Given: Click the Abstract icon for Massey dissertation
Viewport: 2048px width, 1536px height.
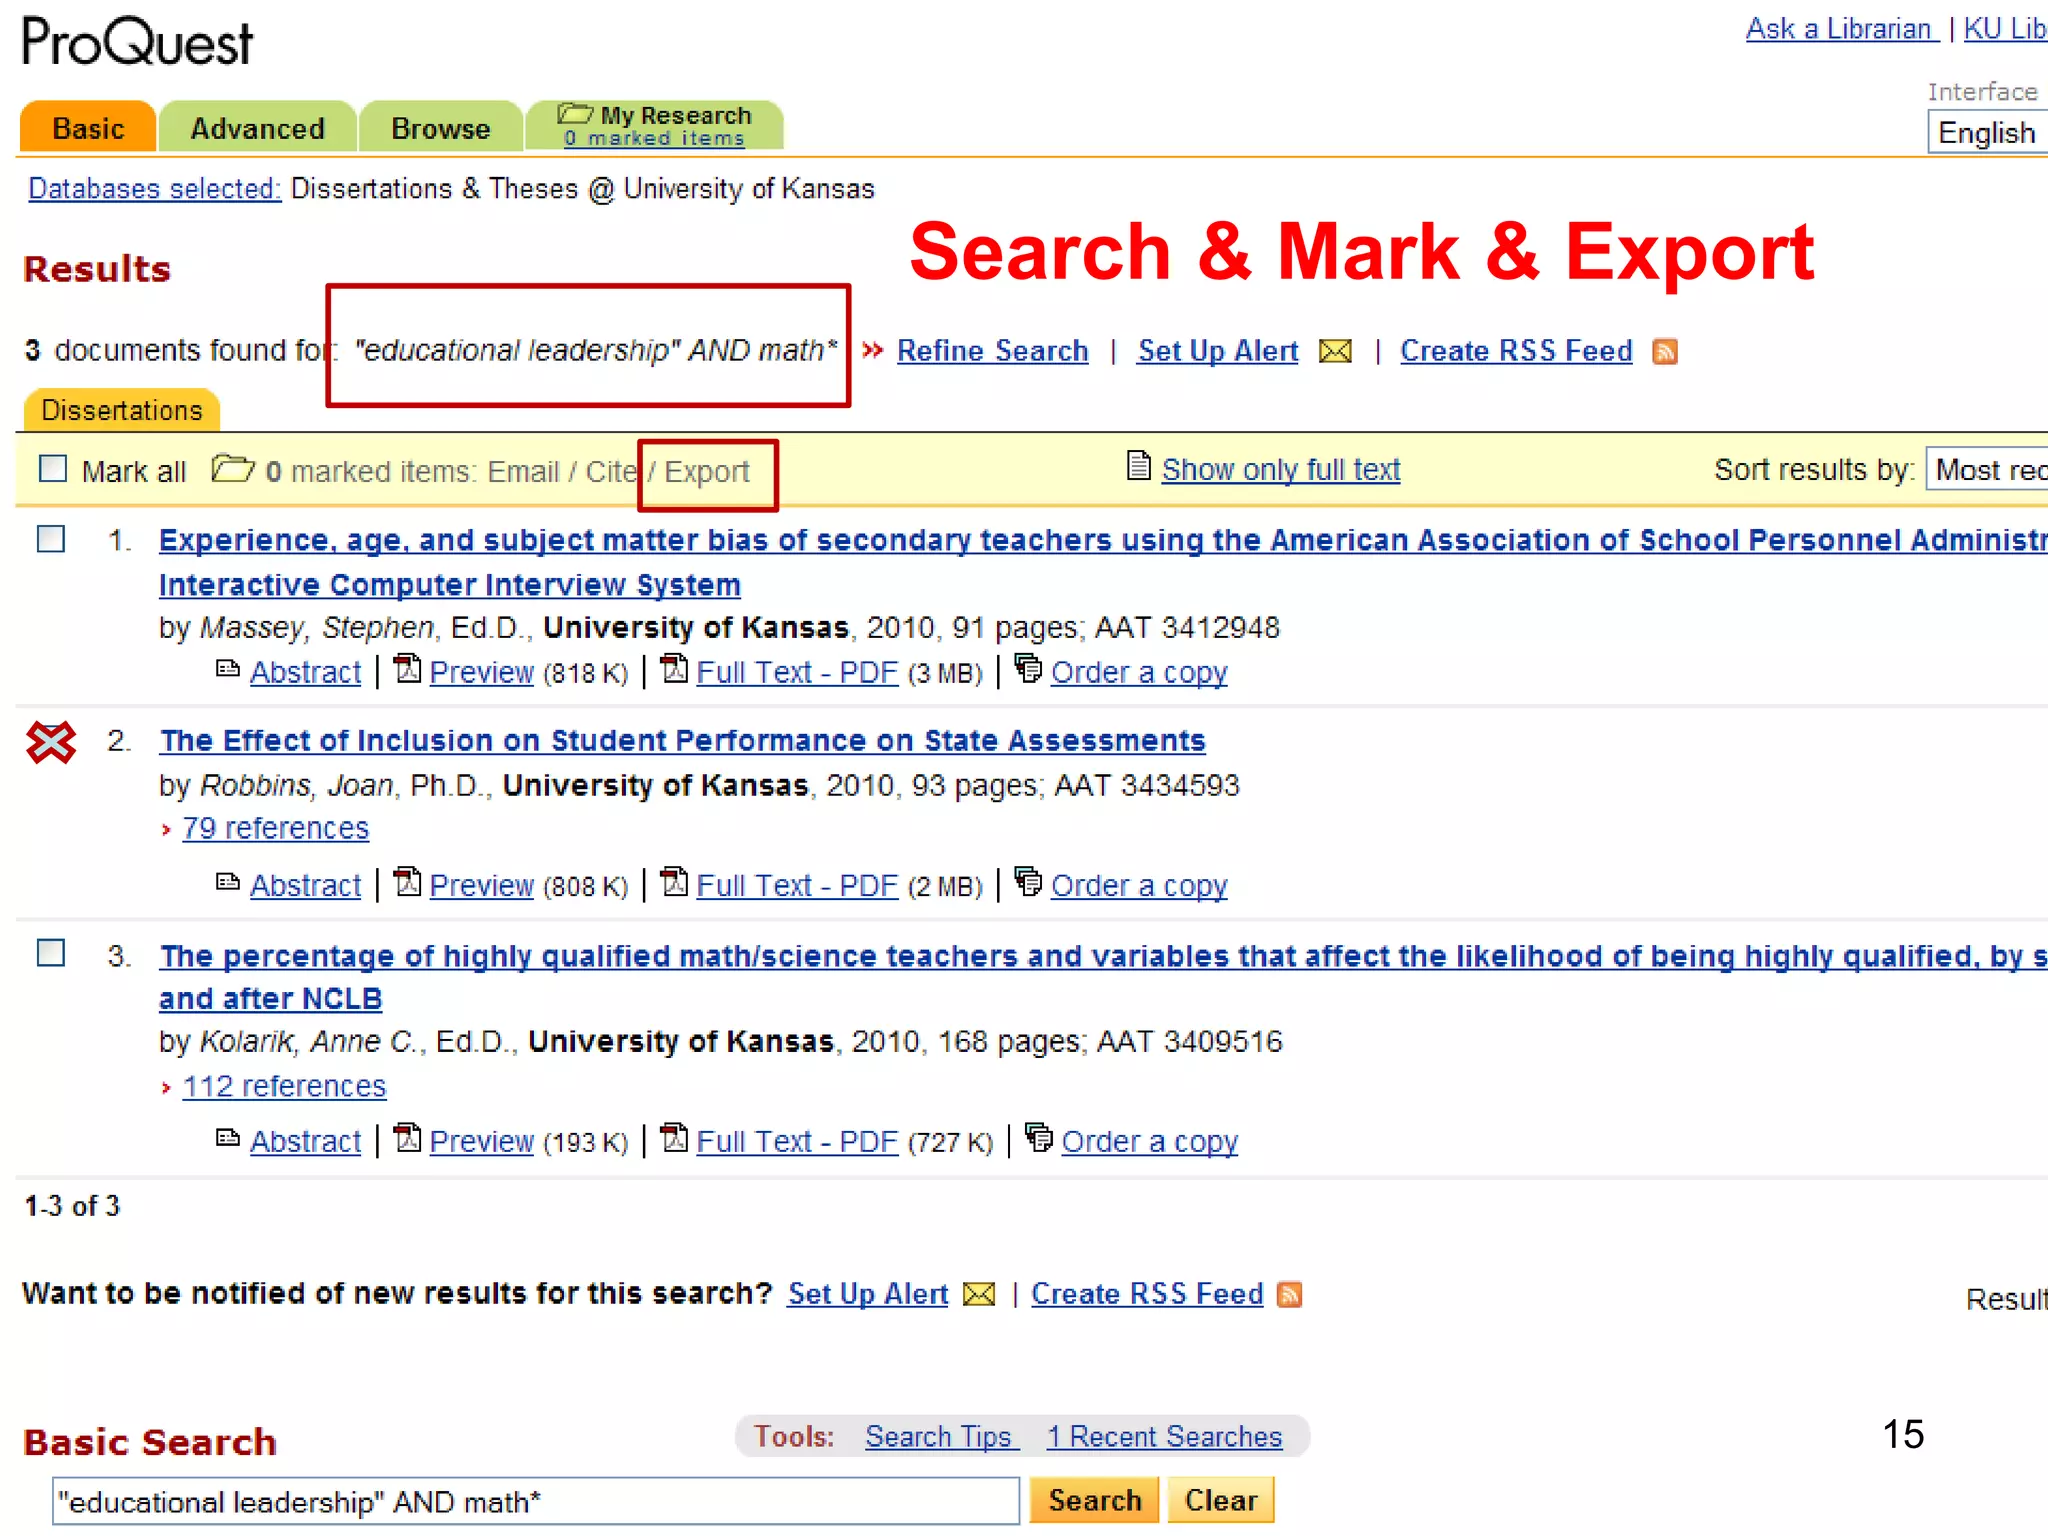Looking at the screenshot, I should (228, 669).
